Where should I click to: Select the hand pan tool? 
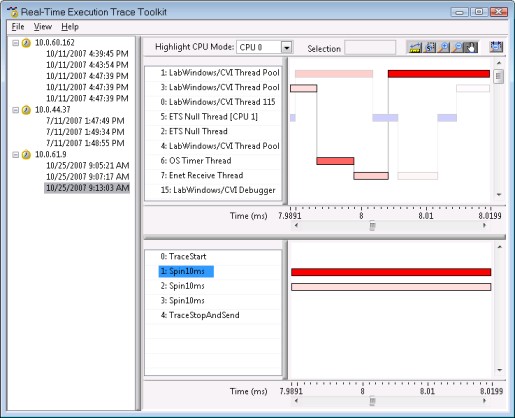tap(471, 47)
